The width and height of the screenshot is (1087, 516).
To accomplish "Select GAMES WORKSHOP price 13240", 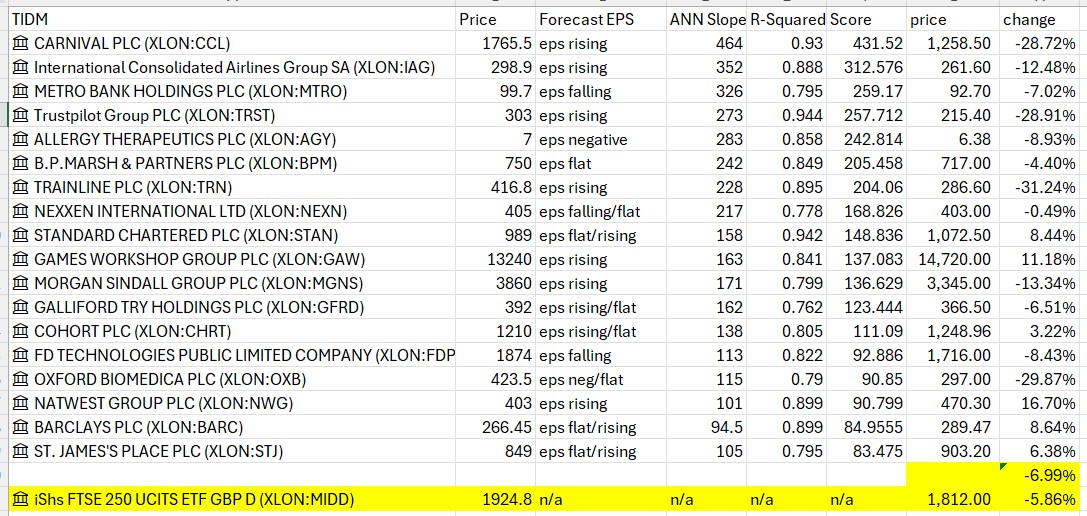I will coord(496,260).
